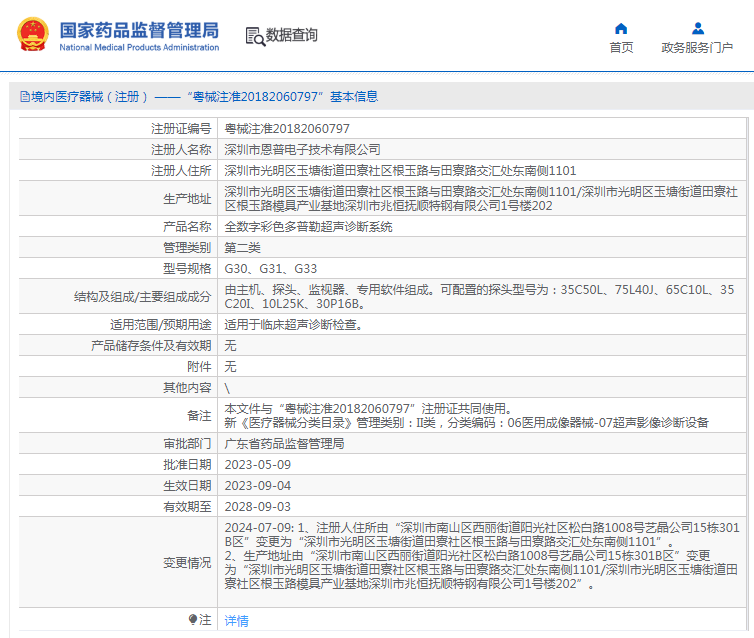Click the 适用范围/预期用途 row label
754x638 pixels.
pyautogui.click(x=161, y=325)
